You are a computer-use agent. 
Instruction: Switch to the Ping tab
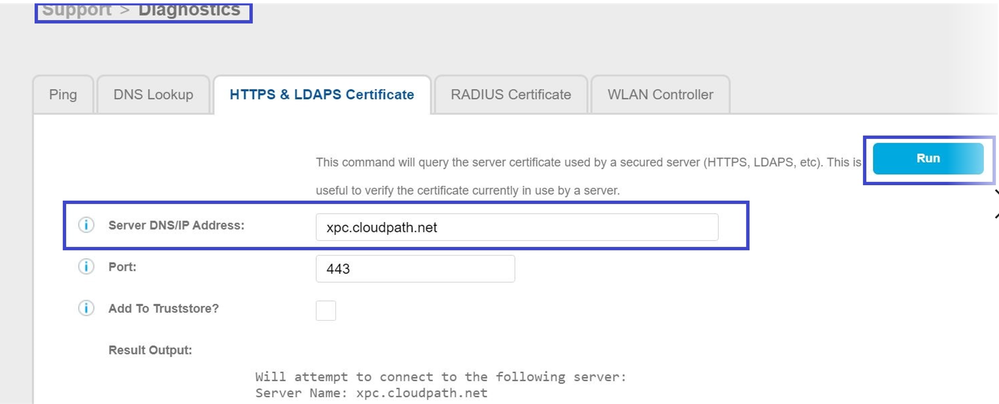pos(63,95)
